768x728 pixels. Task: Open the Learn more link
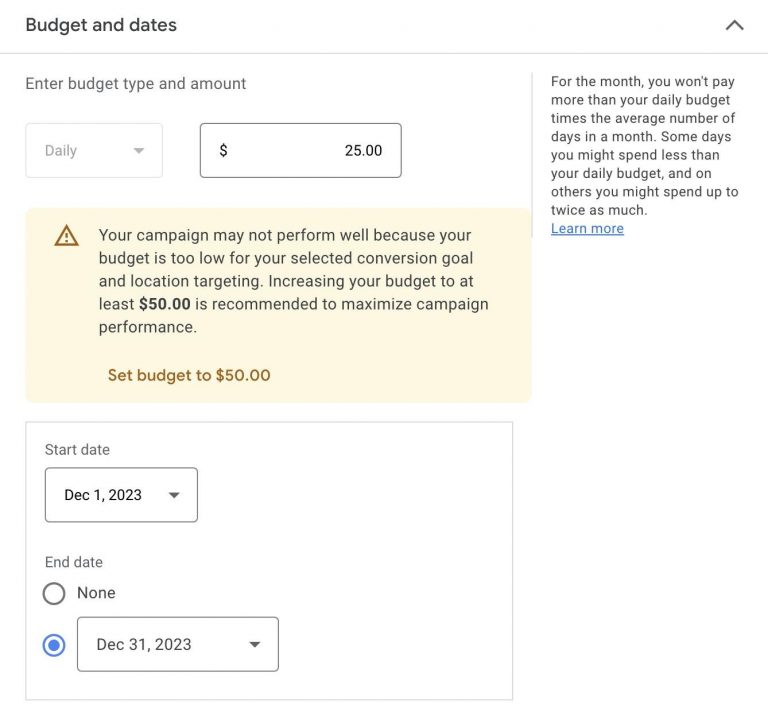(x=587, y=229)
